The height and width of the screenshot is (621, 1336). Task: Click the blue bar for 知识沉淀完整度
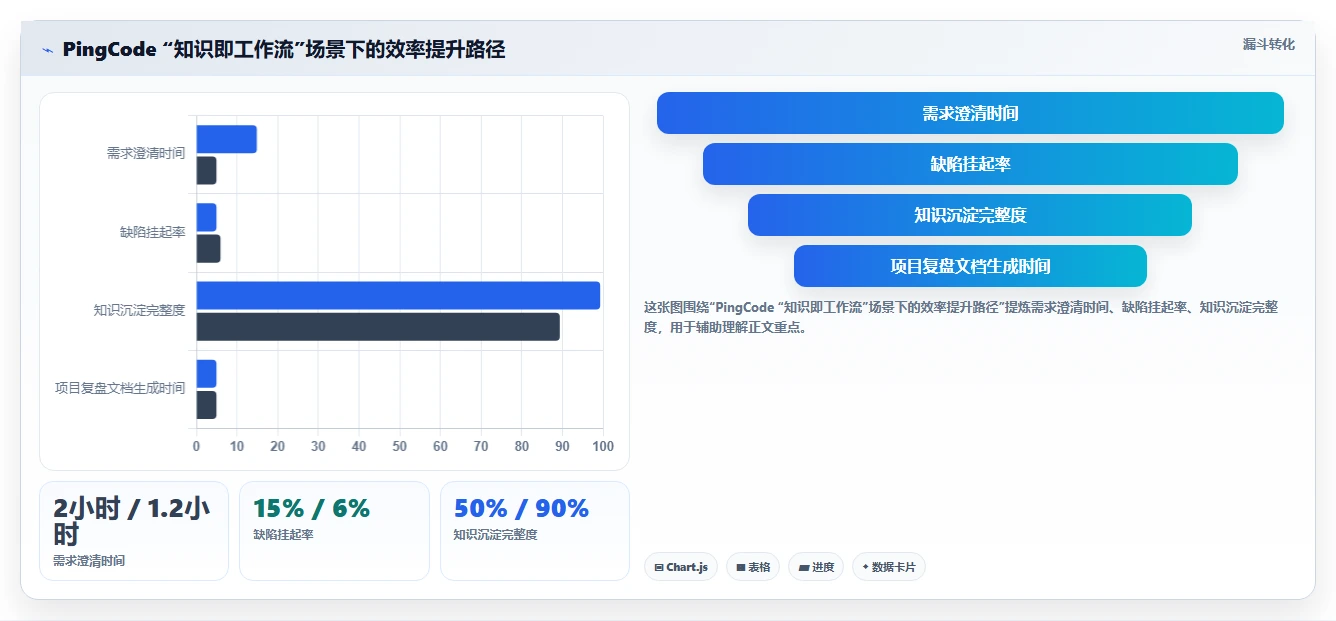coord(398,295)
